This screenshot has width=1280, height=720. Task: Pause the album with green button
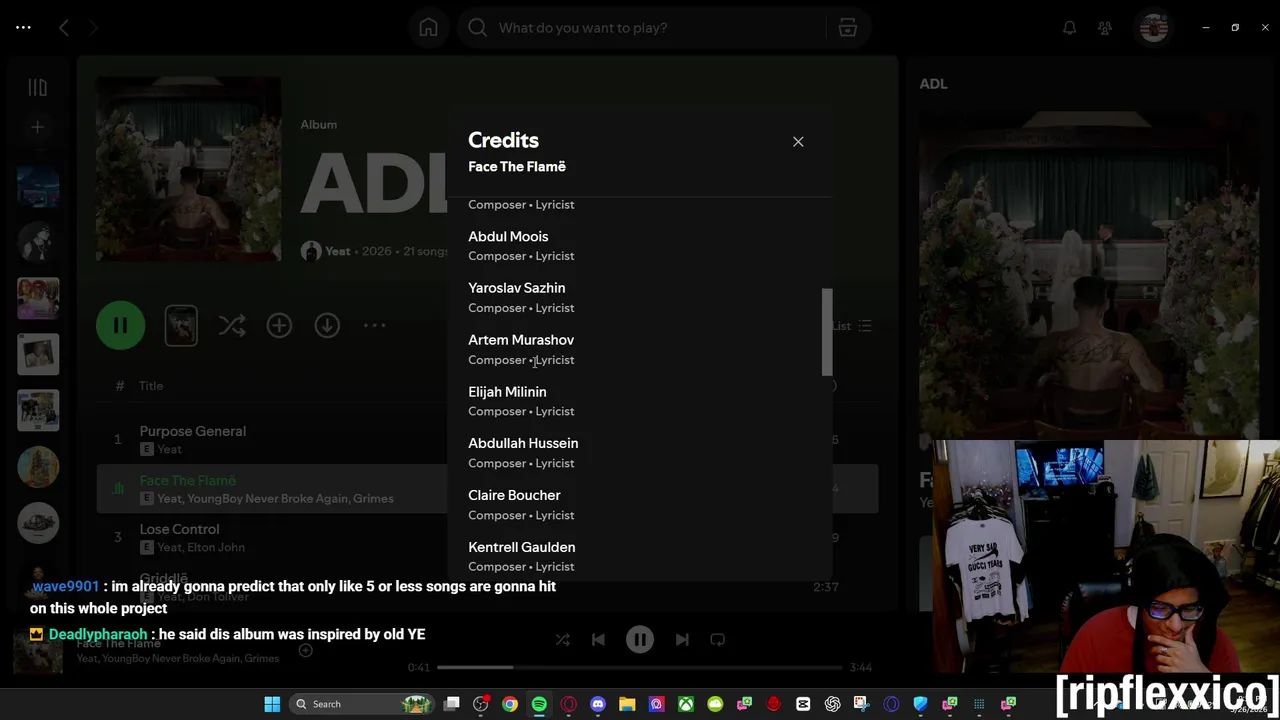(x=120, y=325)
